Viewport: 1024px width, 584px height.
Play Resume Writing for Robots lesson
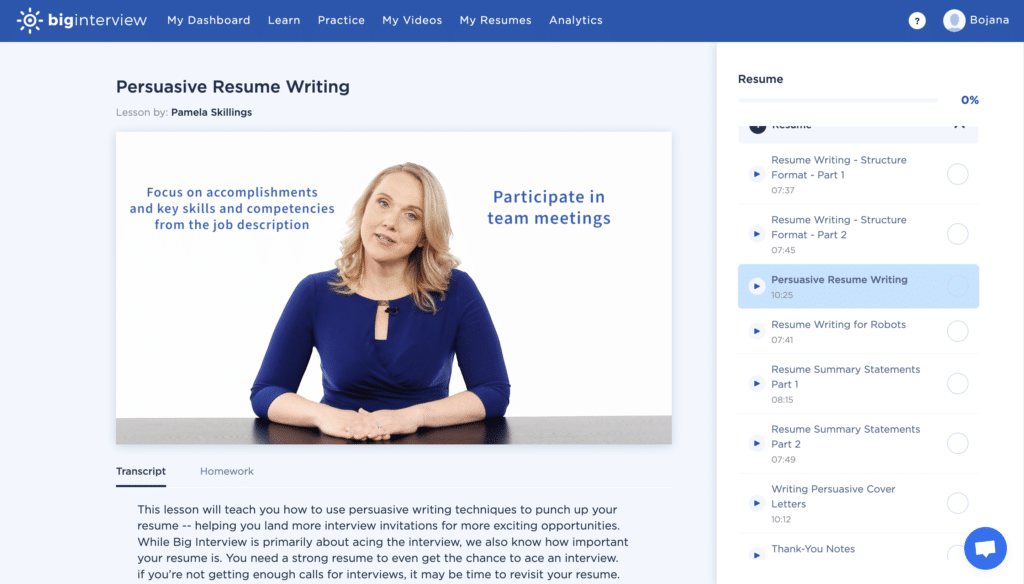point(756,331)
